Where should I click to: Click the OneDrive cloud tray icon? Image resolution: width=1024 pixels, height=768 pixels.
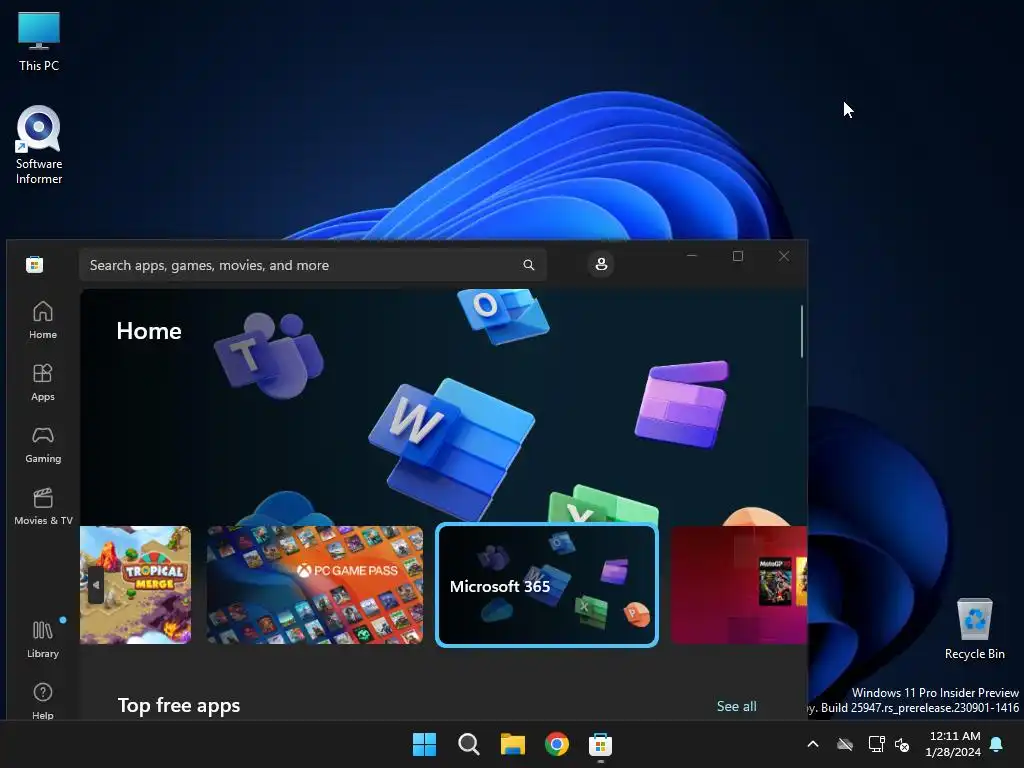(x=845, y=744)
